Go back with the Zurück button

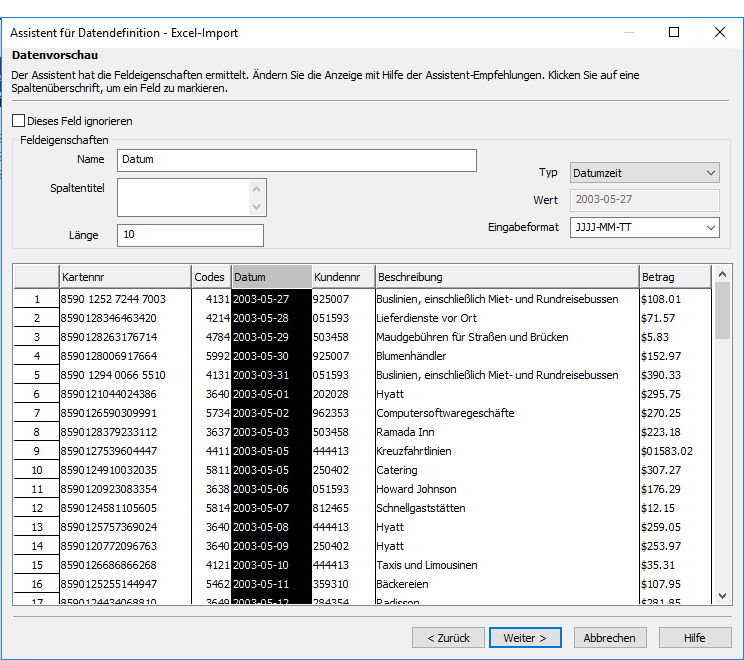(447, 638)
